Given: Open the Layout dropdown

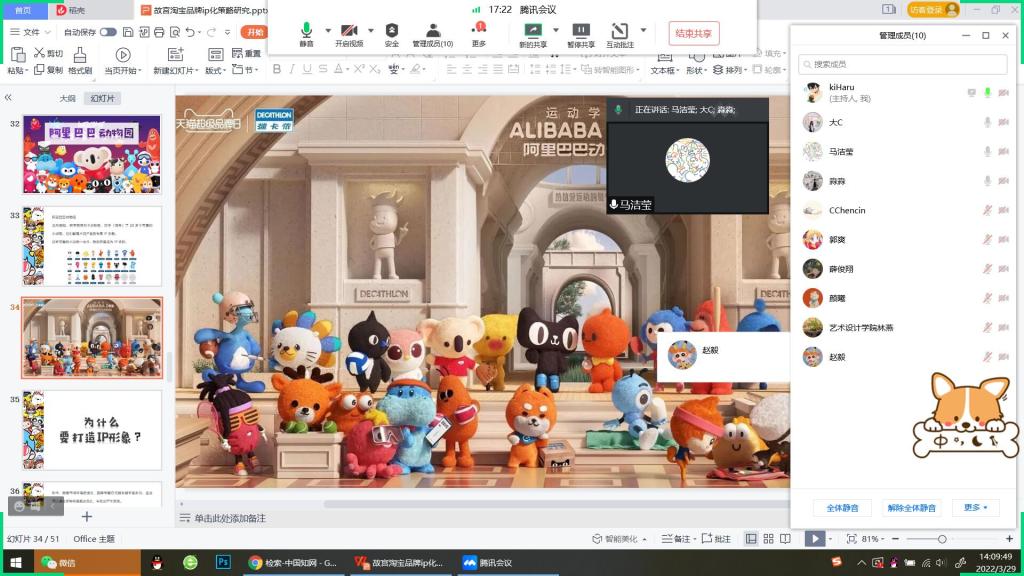Looking at the screenshot, I should click(215, 61).
